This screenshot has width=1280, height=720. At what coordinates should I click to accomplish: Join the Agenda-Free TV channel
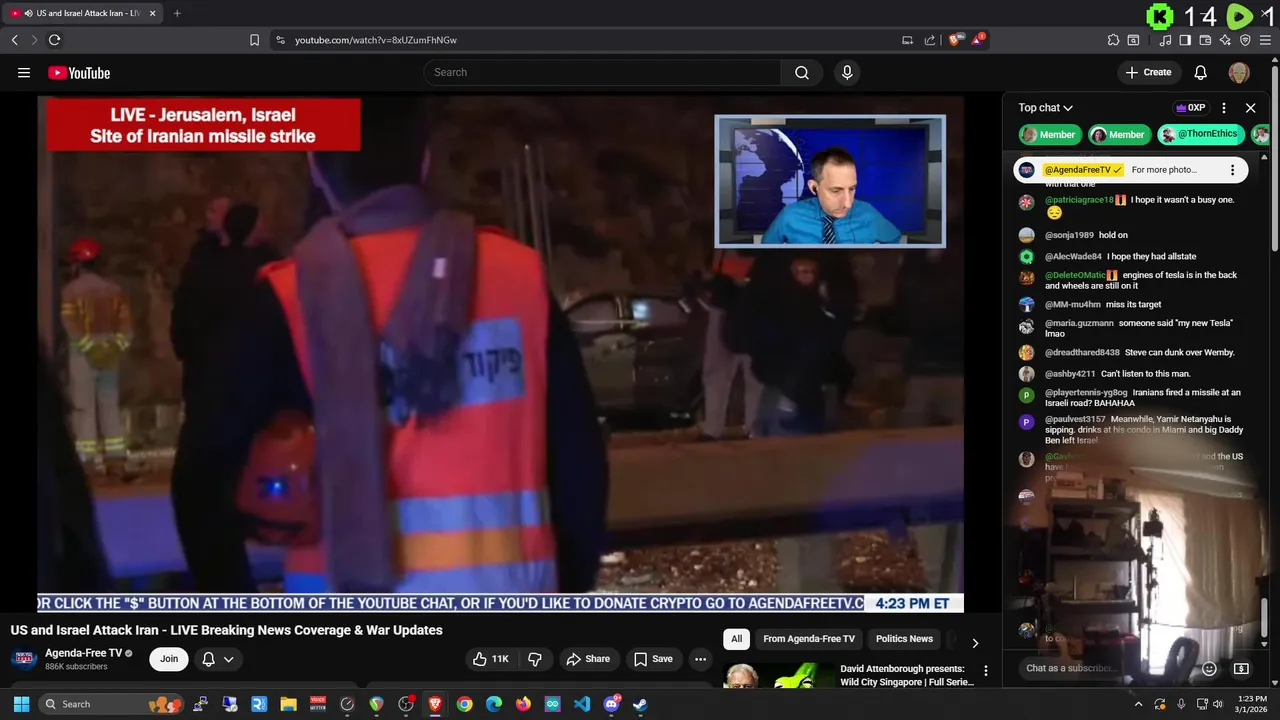point(169,659)
